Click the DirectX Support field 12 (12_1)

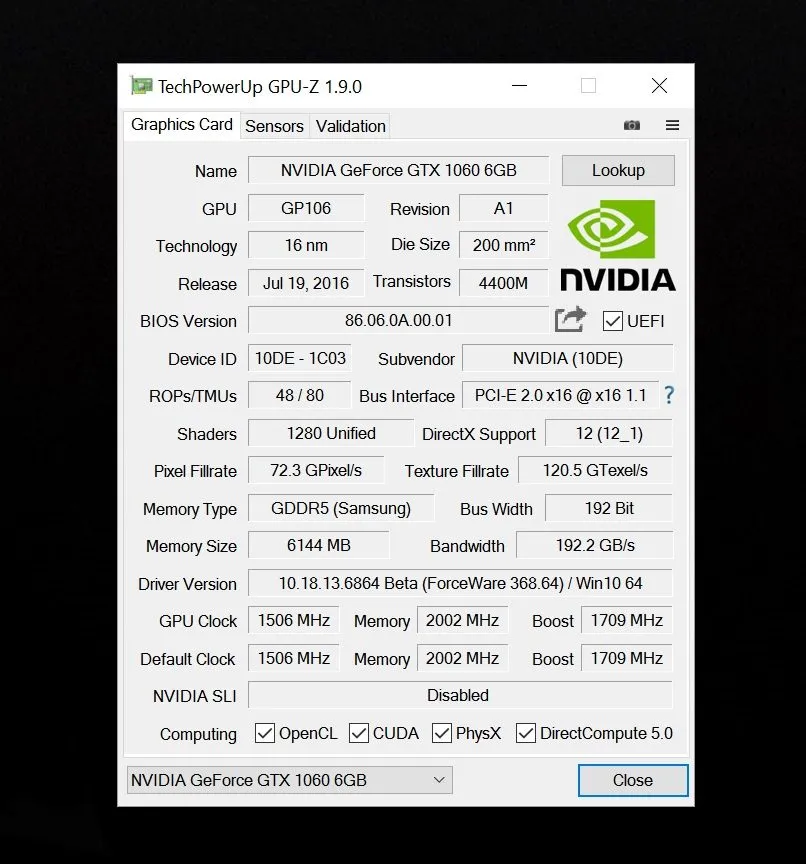[609, 433]
